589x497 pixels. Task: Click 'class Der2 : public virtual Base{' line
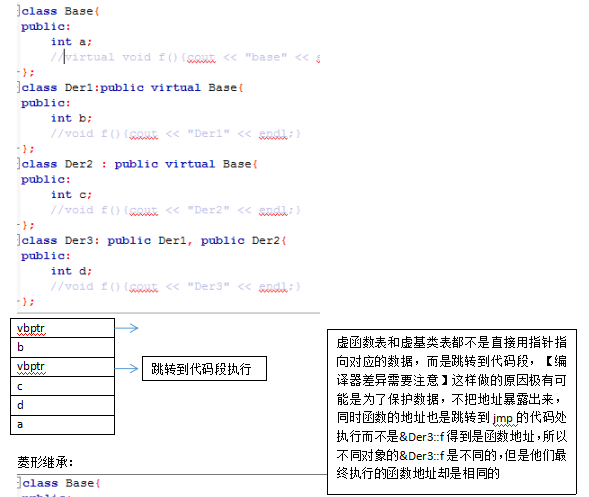[x=139, y=164]
